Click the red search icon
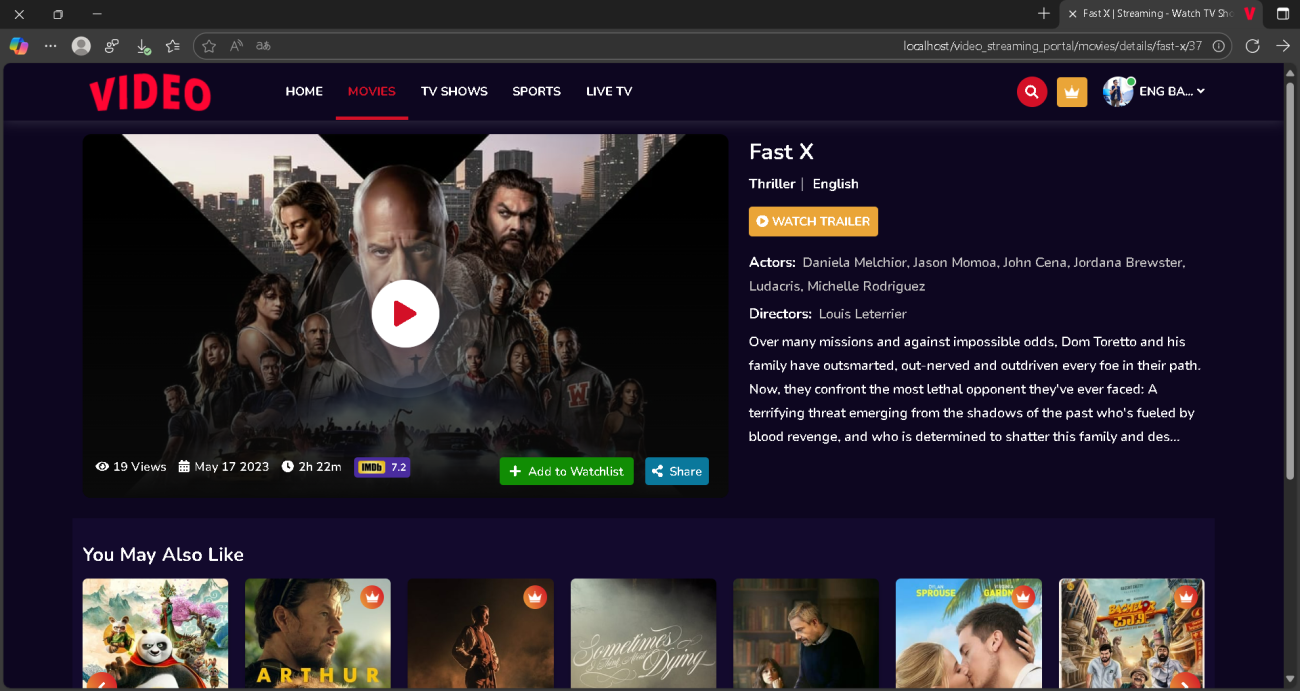This screenshot has width=1300, height=691. pyautogui.click(x=1032, y=92)
